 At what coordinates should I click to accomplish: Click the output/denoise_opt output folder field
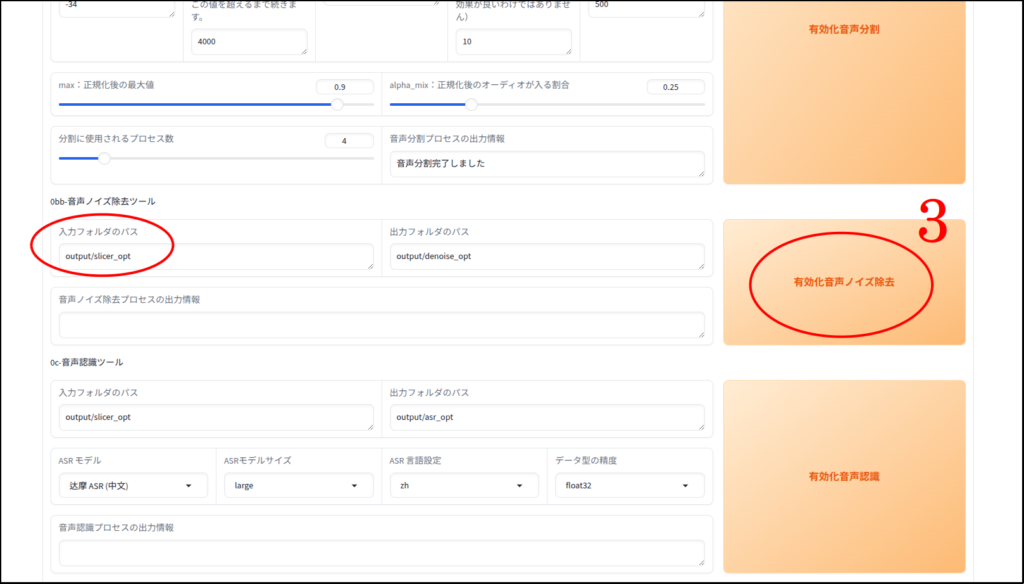click(546, 257)
